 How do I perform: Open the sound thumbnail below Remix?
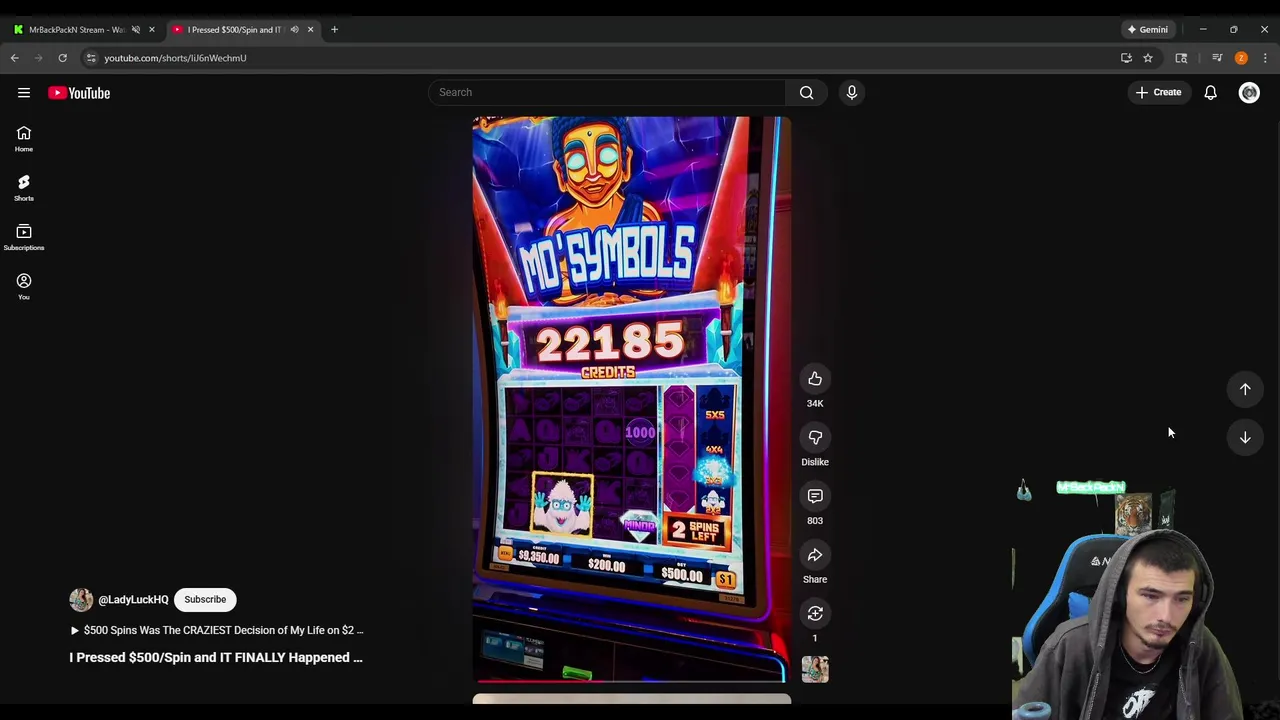pyautogui.click(x=815, y=669)
